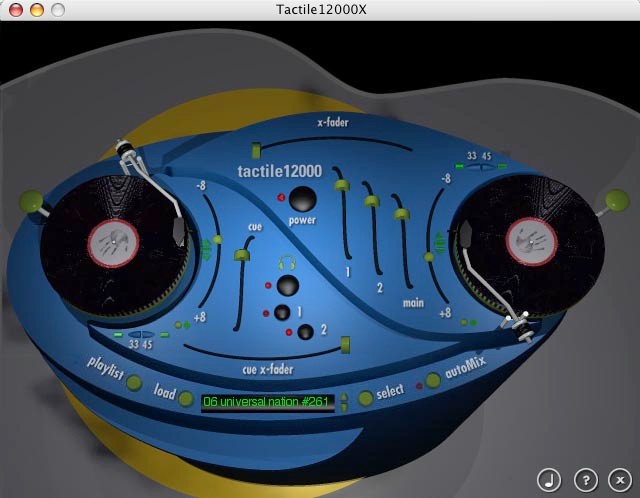640x498 pixels.
Task: Open help with the question mark icon
Action: tap(586, 480)
